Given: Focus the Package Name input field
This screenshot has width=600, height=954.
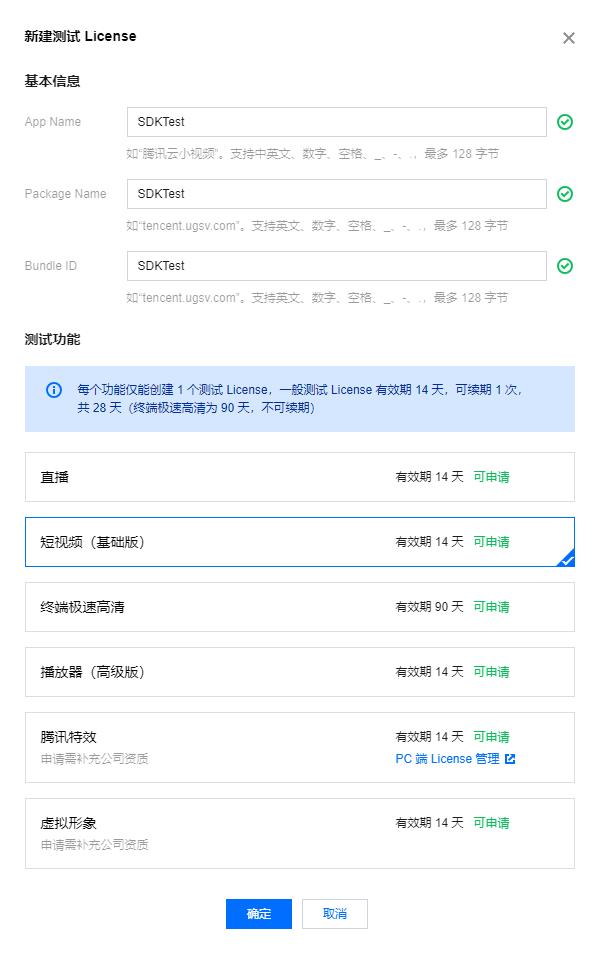Looking at the screenshot, I should click(337, 194).
